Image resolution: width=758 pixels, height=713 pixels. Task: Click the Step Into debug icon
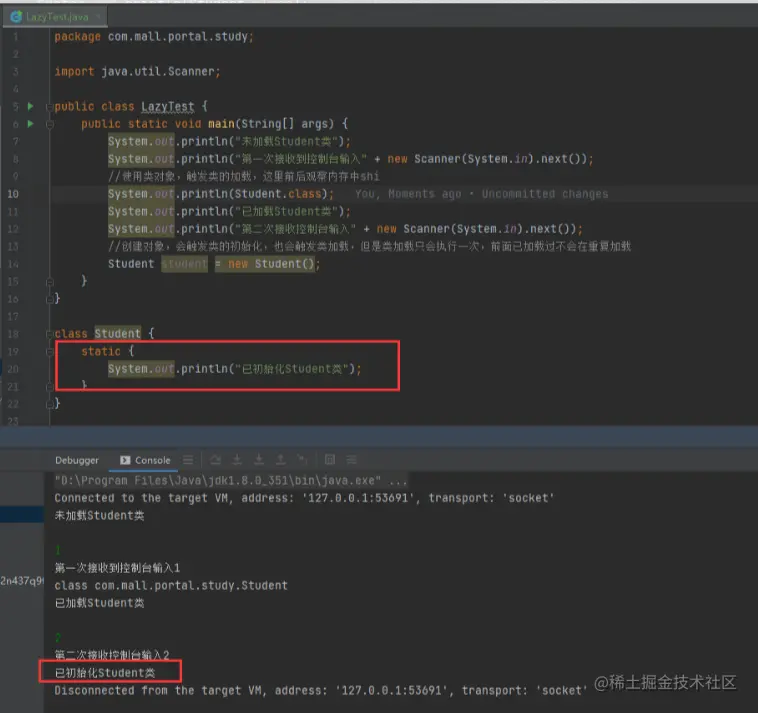237,460
